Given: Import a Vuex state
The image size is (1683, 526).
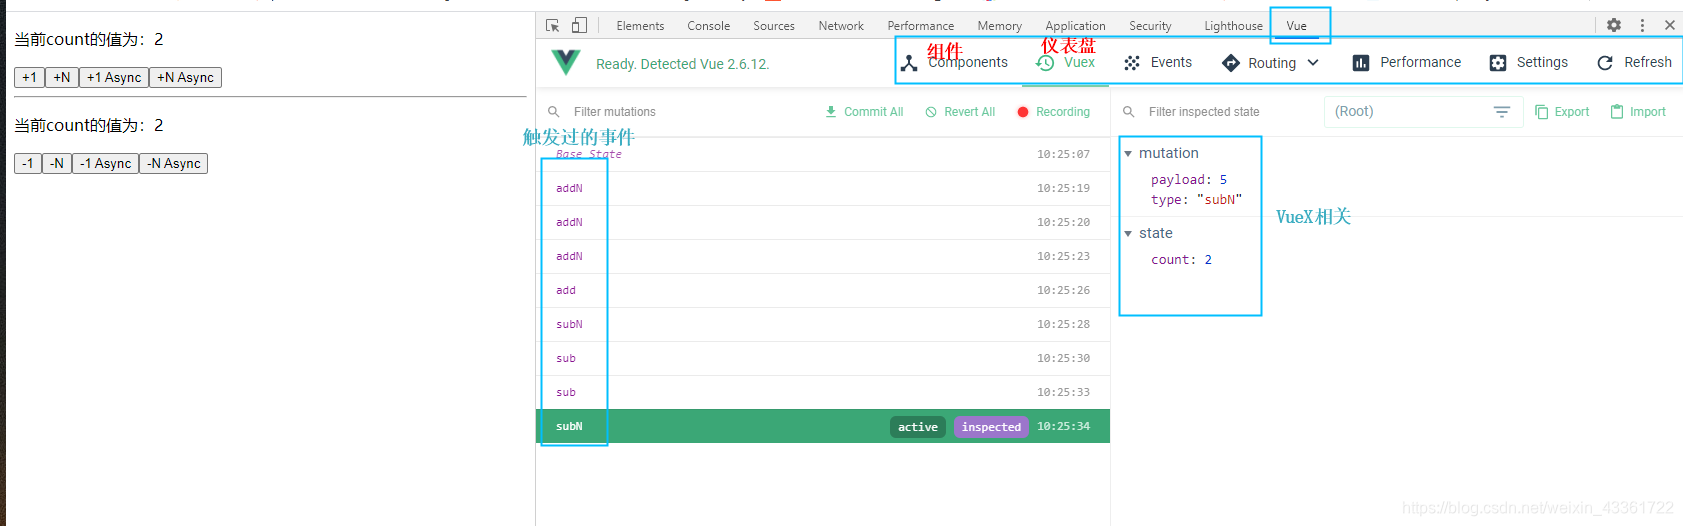Looking at the screenshot, I should 1638,112.
